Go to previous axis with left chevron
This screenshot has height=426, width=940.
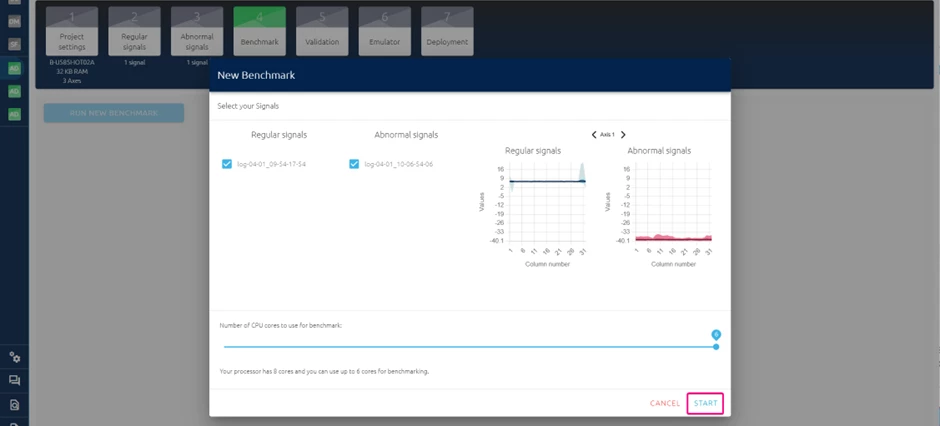[x=594, y=135]
